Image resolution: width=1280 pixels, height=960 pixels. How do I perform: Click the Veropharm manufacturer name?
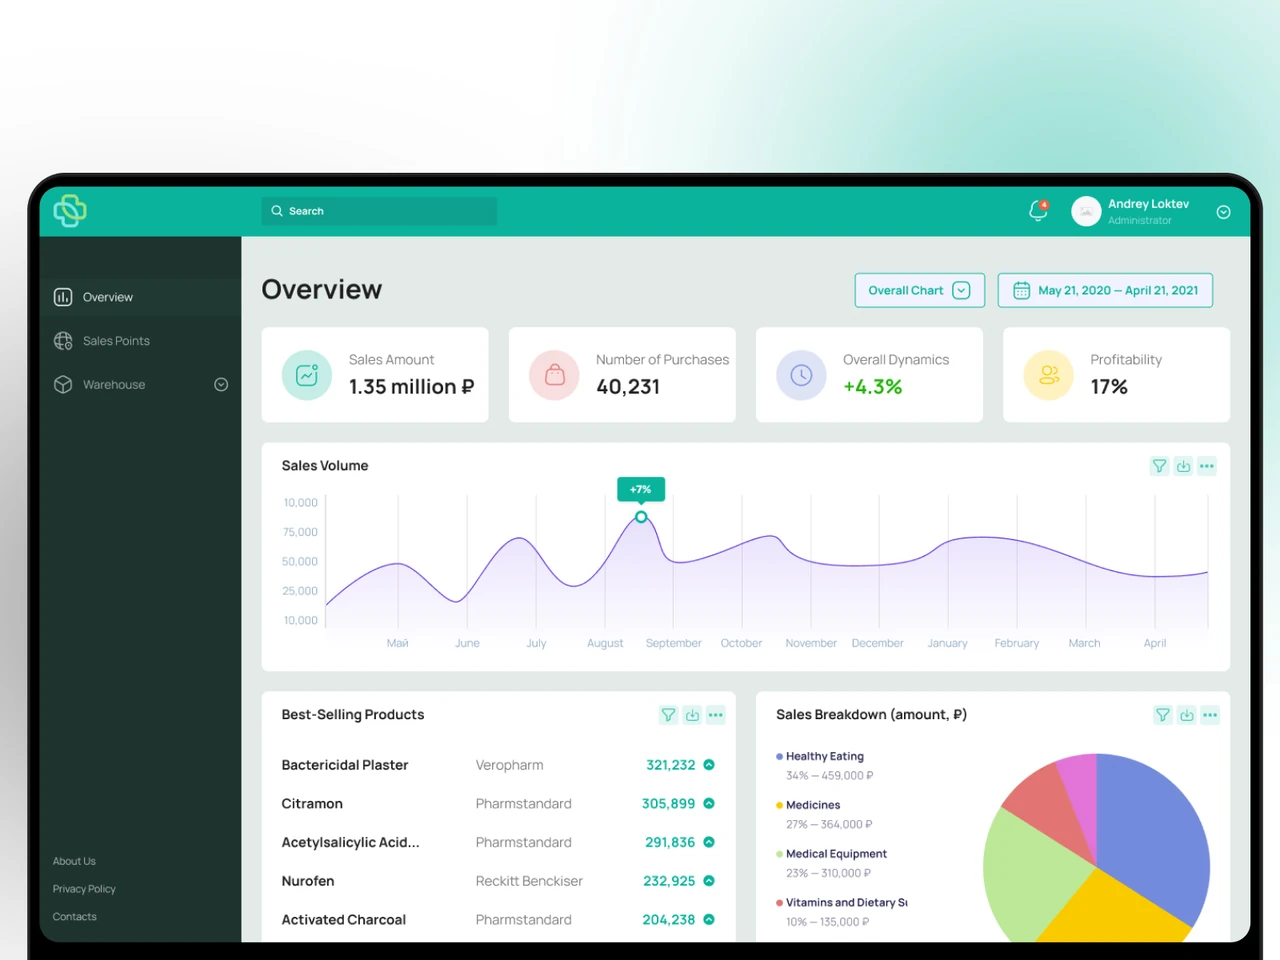click(510, 765)
